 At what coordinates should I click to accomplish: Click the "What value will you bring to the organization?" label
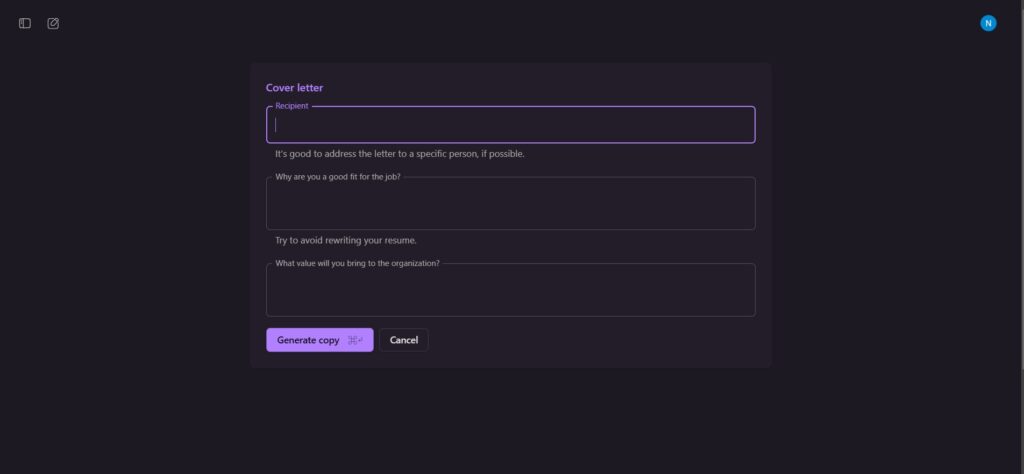tap(357, 263)
